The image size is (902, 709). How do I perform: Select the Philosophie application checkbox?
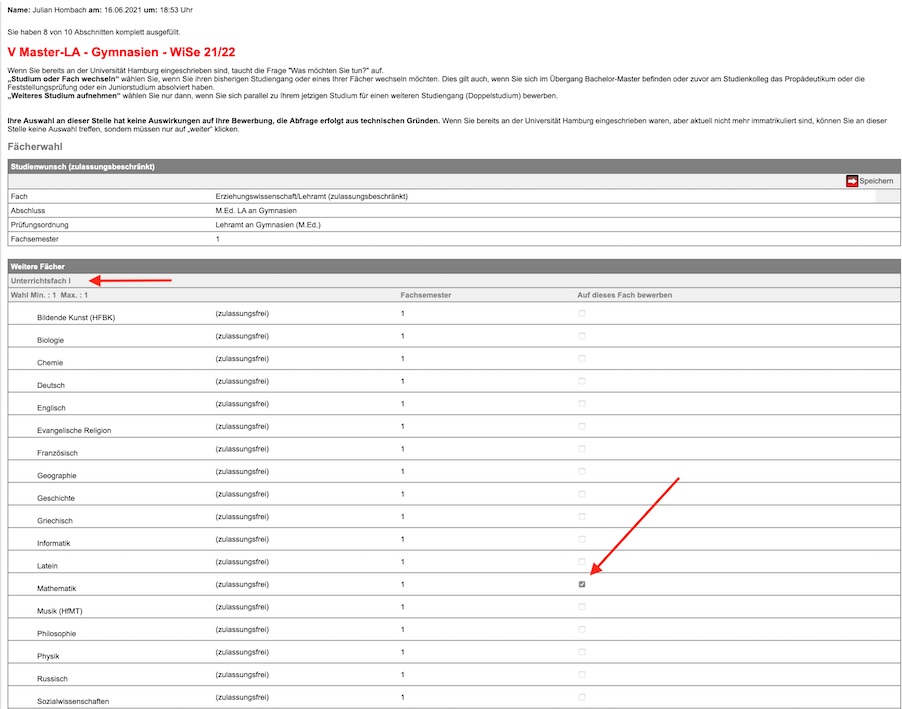pyautogui.click(x=582, y=629)
